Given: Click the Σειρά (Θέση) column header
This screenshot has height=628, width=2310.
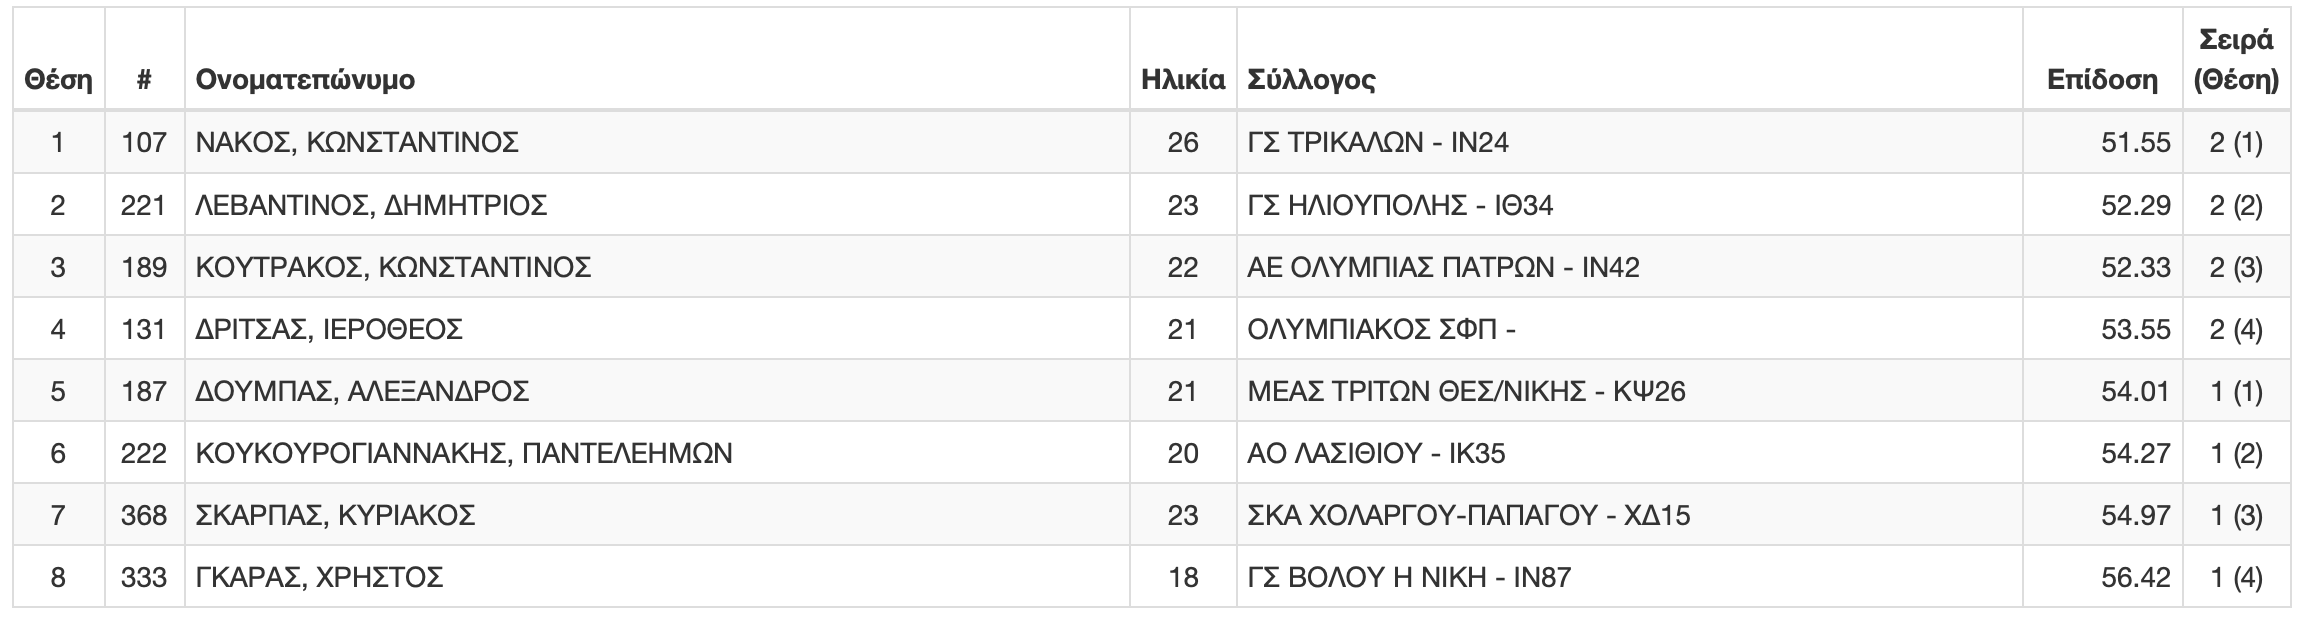Looking at the screenshot, I should [x=2236, y=60].
